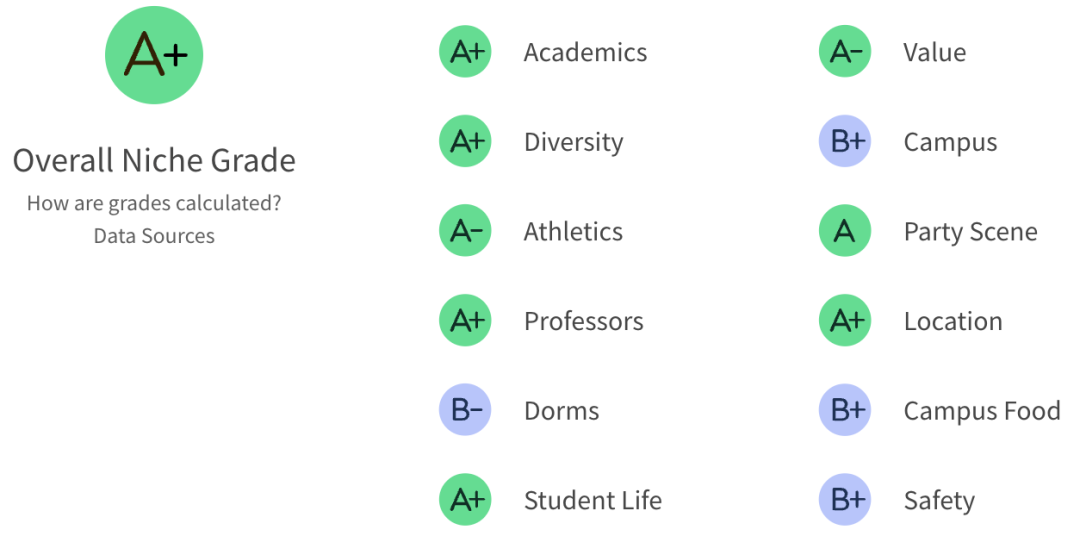The height and width of the screenshot is (536, 1080).
Task: Click the Campus B+ grade badge
Action: [x=844, y=141]
